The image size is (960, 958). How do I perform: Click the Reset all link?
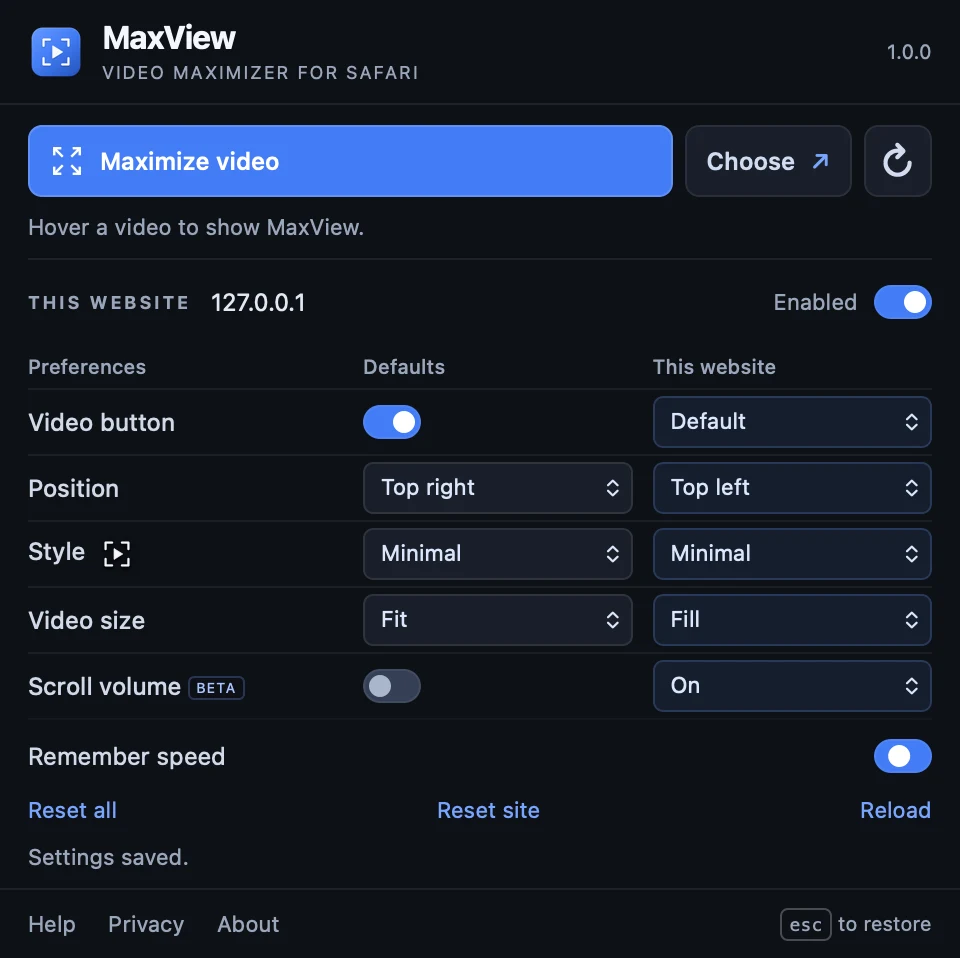point(72,810)
